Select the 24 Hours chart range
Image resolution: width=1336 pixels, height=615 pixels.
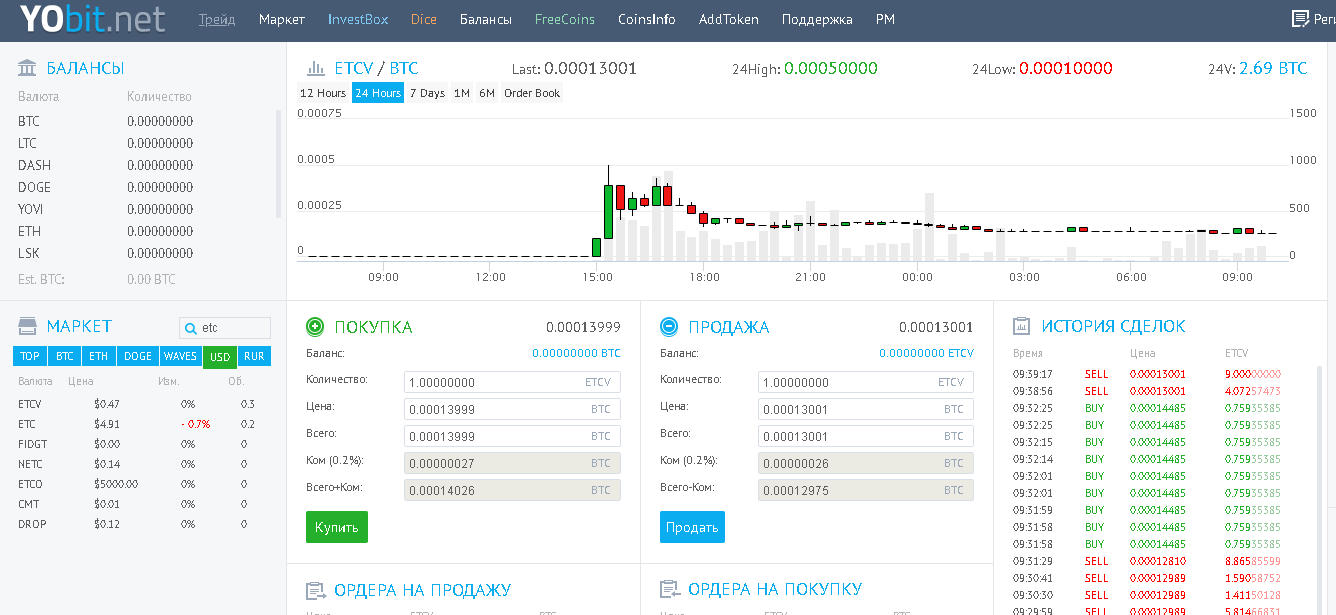tap(378, 93)
